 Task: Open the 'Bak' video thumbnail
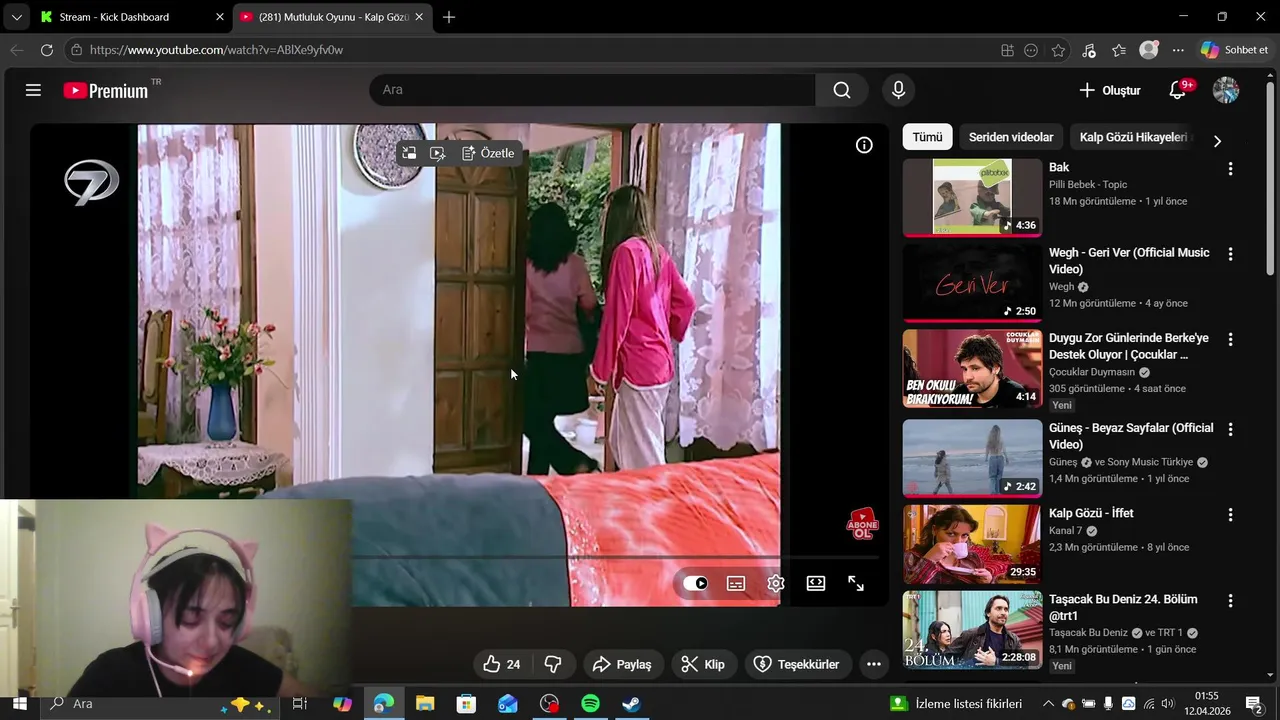(972, 197)
